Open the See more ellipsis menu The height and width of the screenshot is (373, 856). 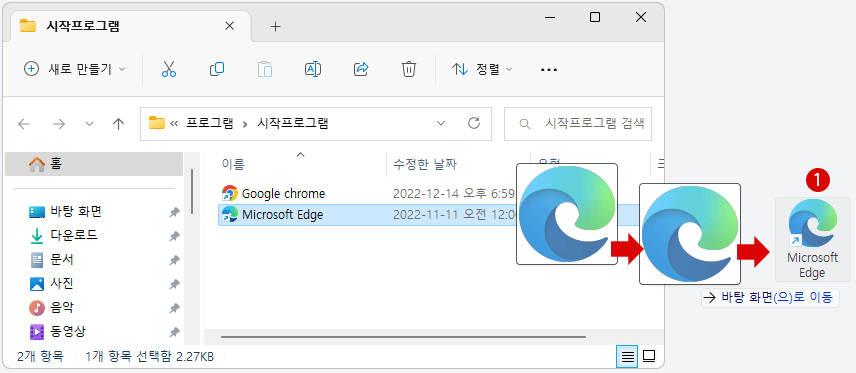[x=549, y=70]
